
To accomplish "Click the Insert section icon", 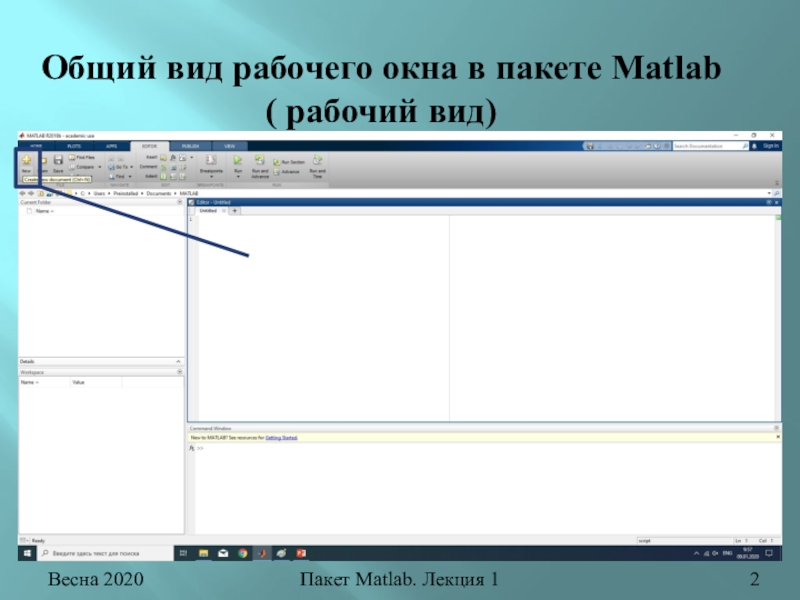I will tap(163, 158).
